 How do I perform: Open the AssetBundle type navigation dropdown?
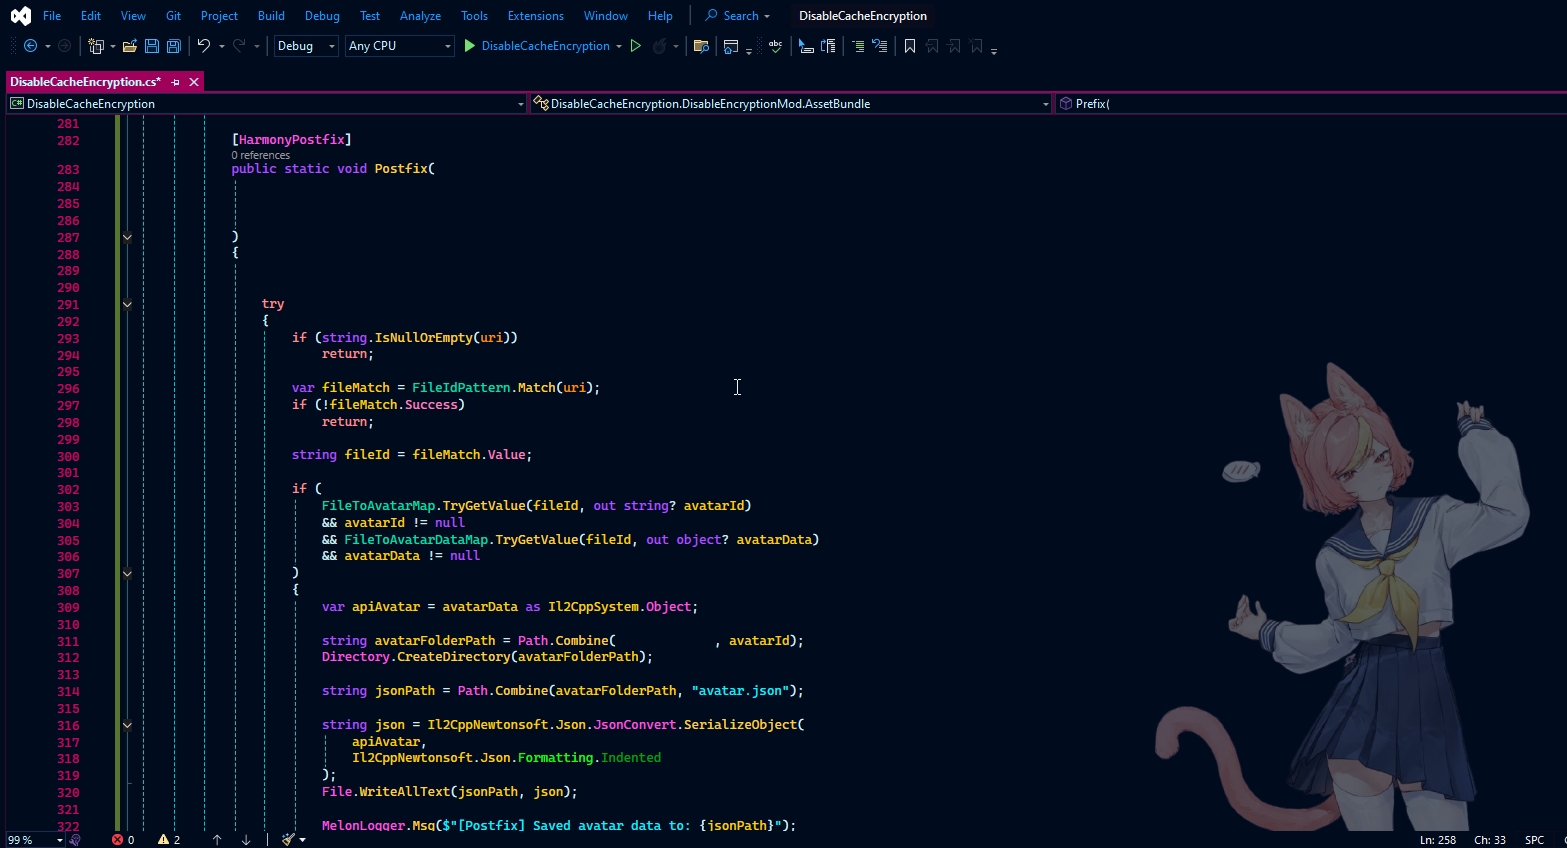[x=791, y=104]
